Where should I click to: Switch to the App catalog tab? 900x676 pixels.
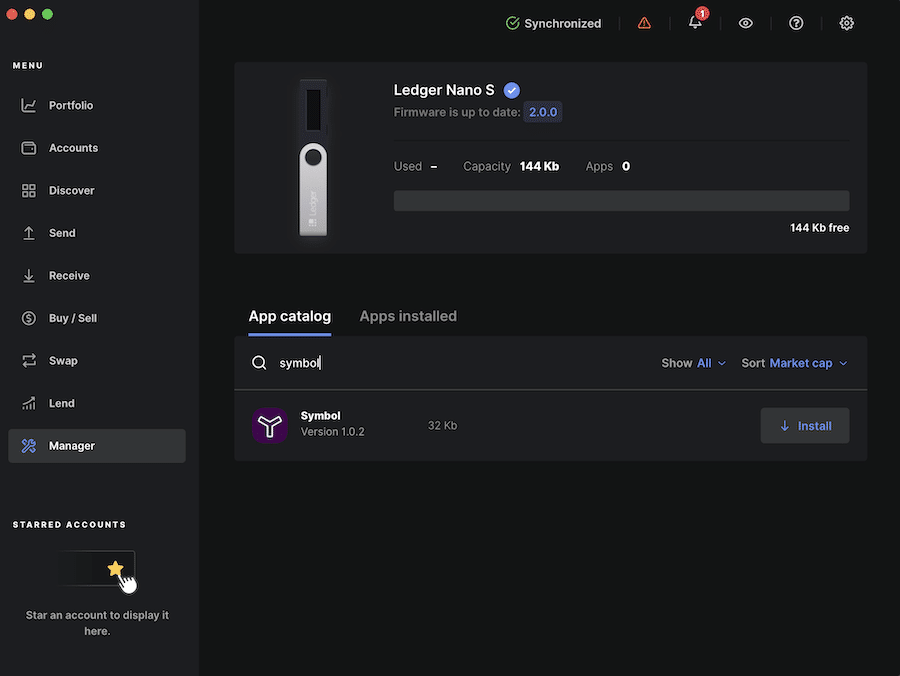coord(290,316)
